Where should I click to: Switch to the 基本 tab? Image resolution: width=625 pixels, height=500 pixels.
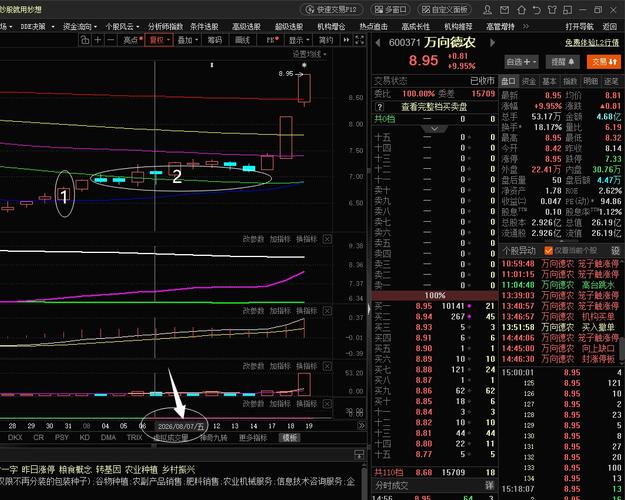pyautogui.click(x=549, y=81)
